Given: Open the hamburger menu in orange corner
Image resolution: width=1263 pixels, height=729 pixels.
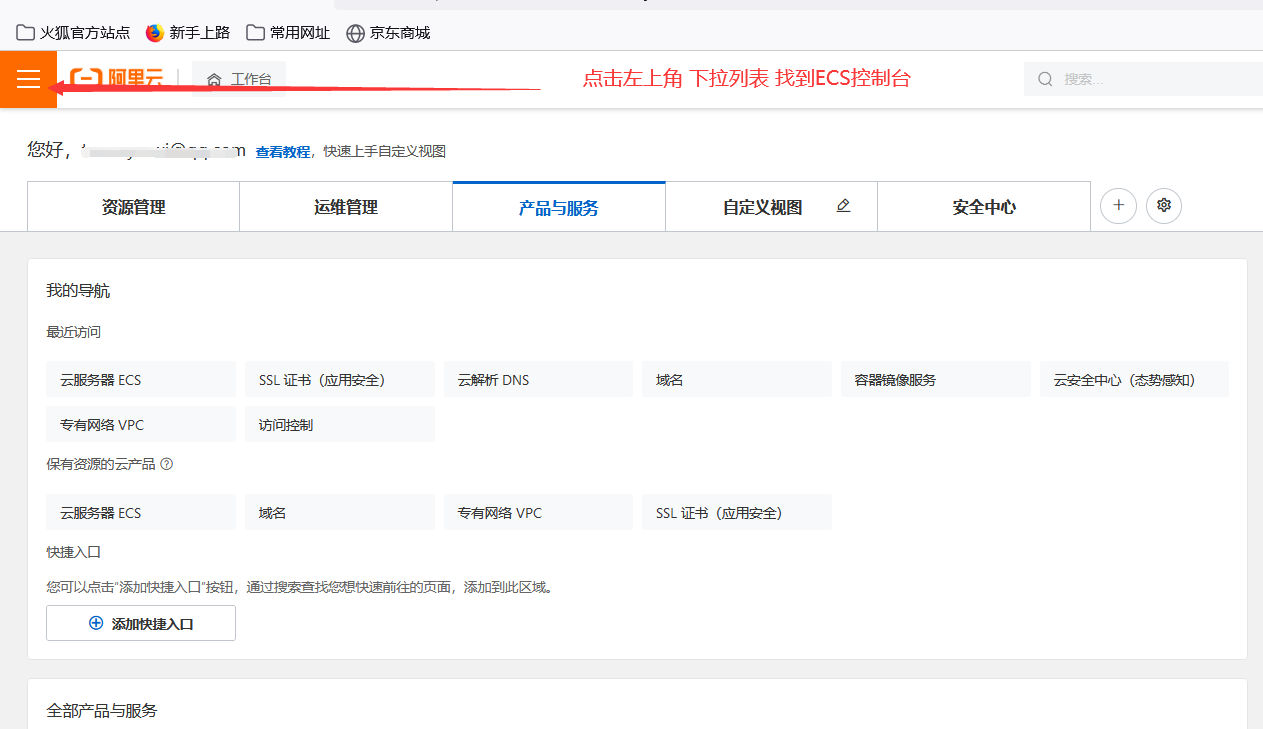Looking at the screenshot, I should tap(28, 79).
